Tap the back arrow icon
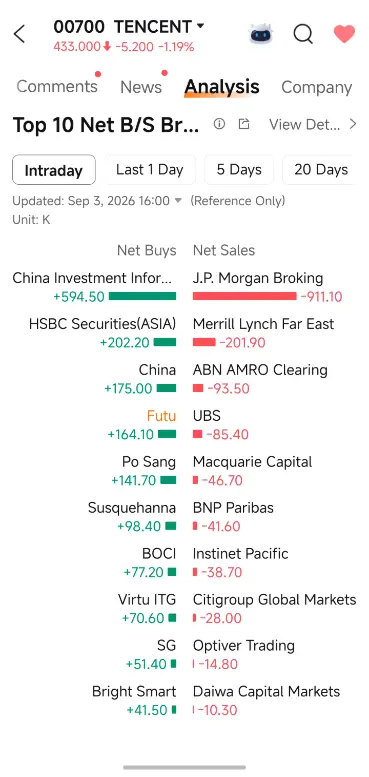The image size is (369, 777). pos(19,35)
